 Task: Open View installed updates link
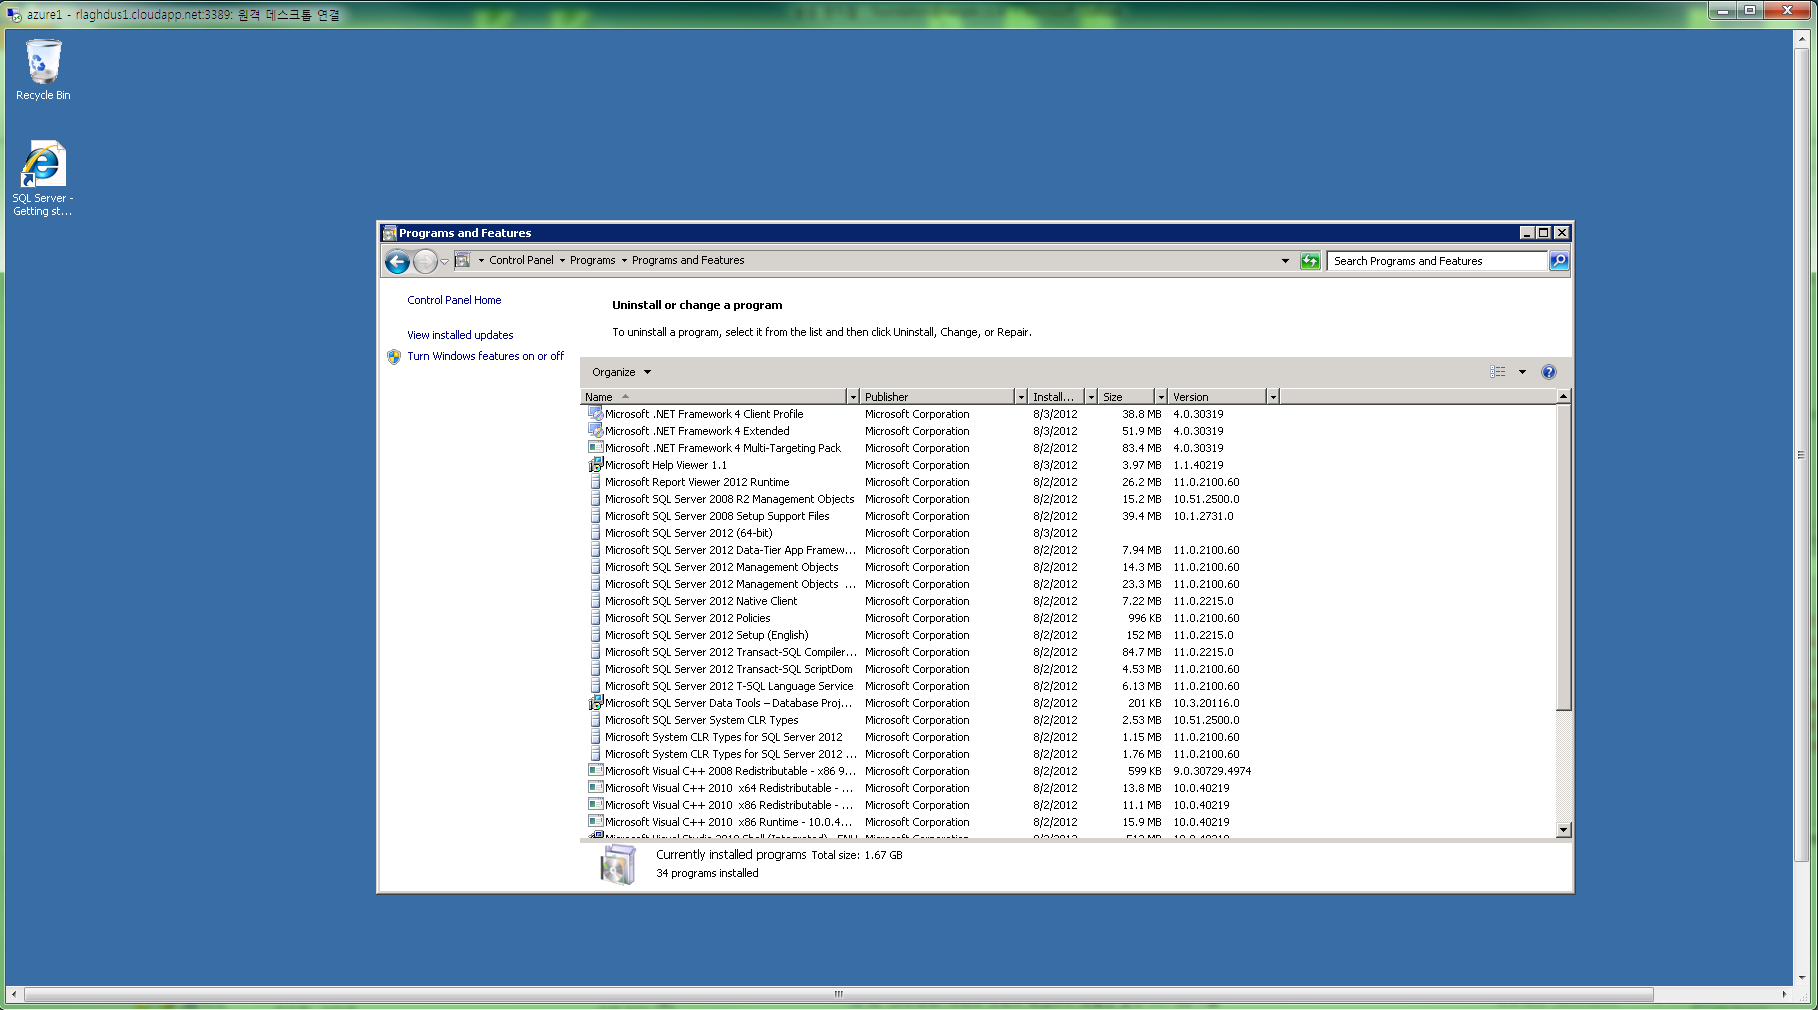click(460, 335)
